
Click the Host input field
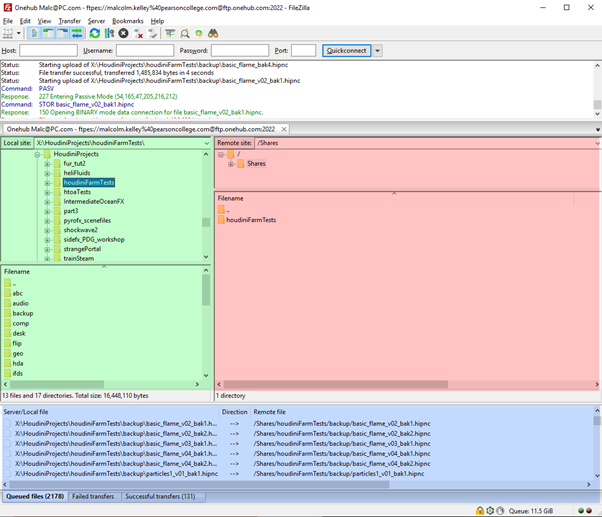pyautogui.click(x=48, y=51)
